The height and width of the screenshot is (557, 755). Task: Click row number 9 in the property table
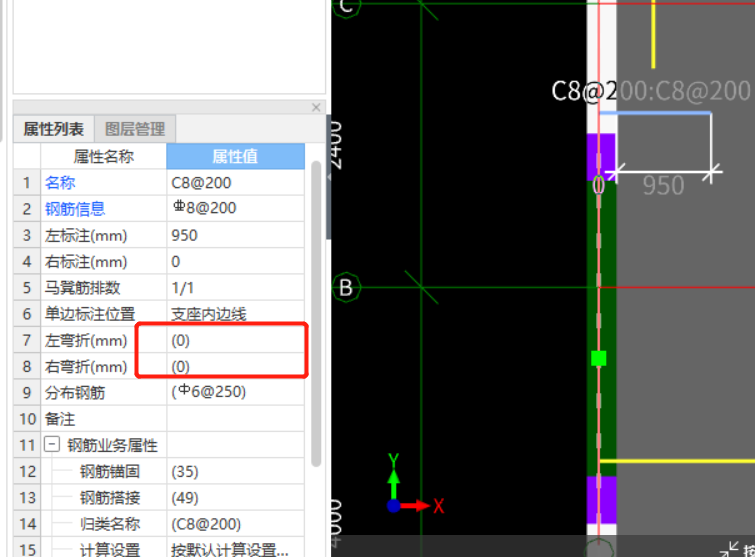click(x=27, y=393)
